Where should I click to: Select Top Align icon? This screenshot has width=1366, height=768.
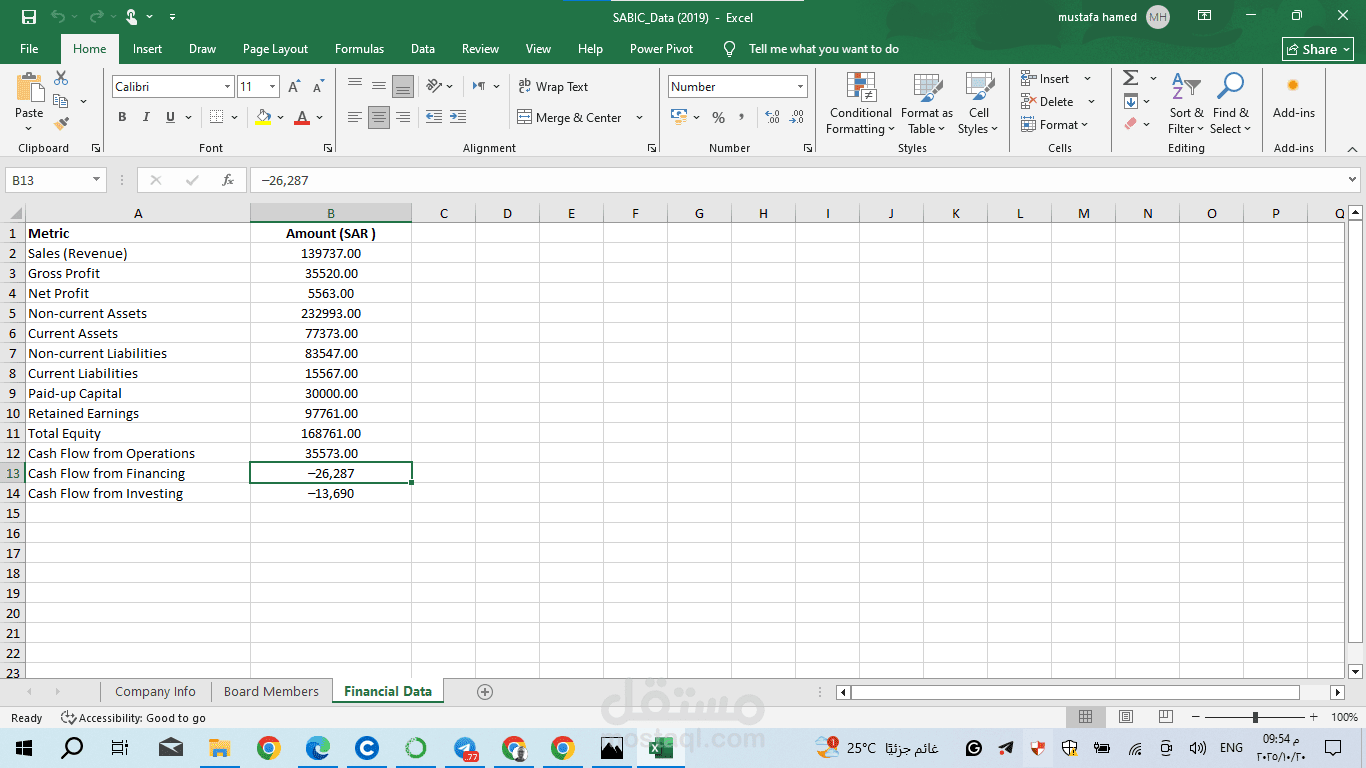coord(354,86)
